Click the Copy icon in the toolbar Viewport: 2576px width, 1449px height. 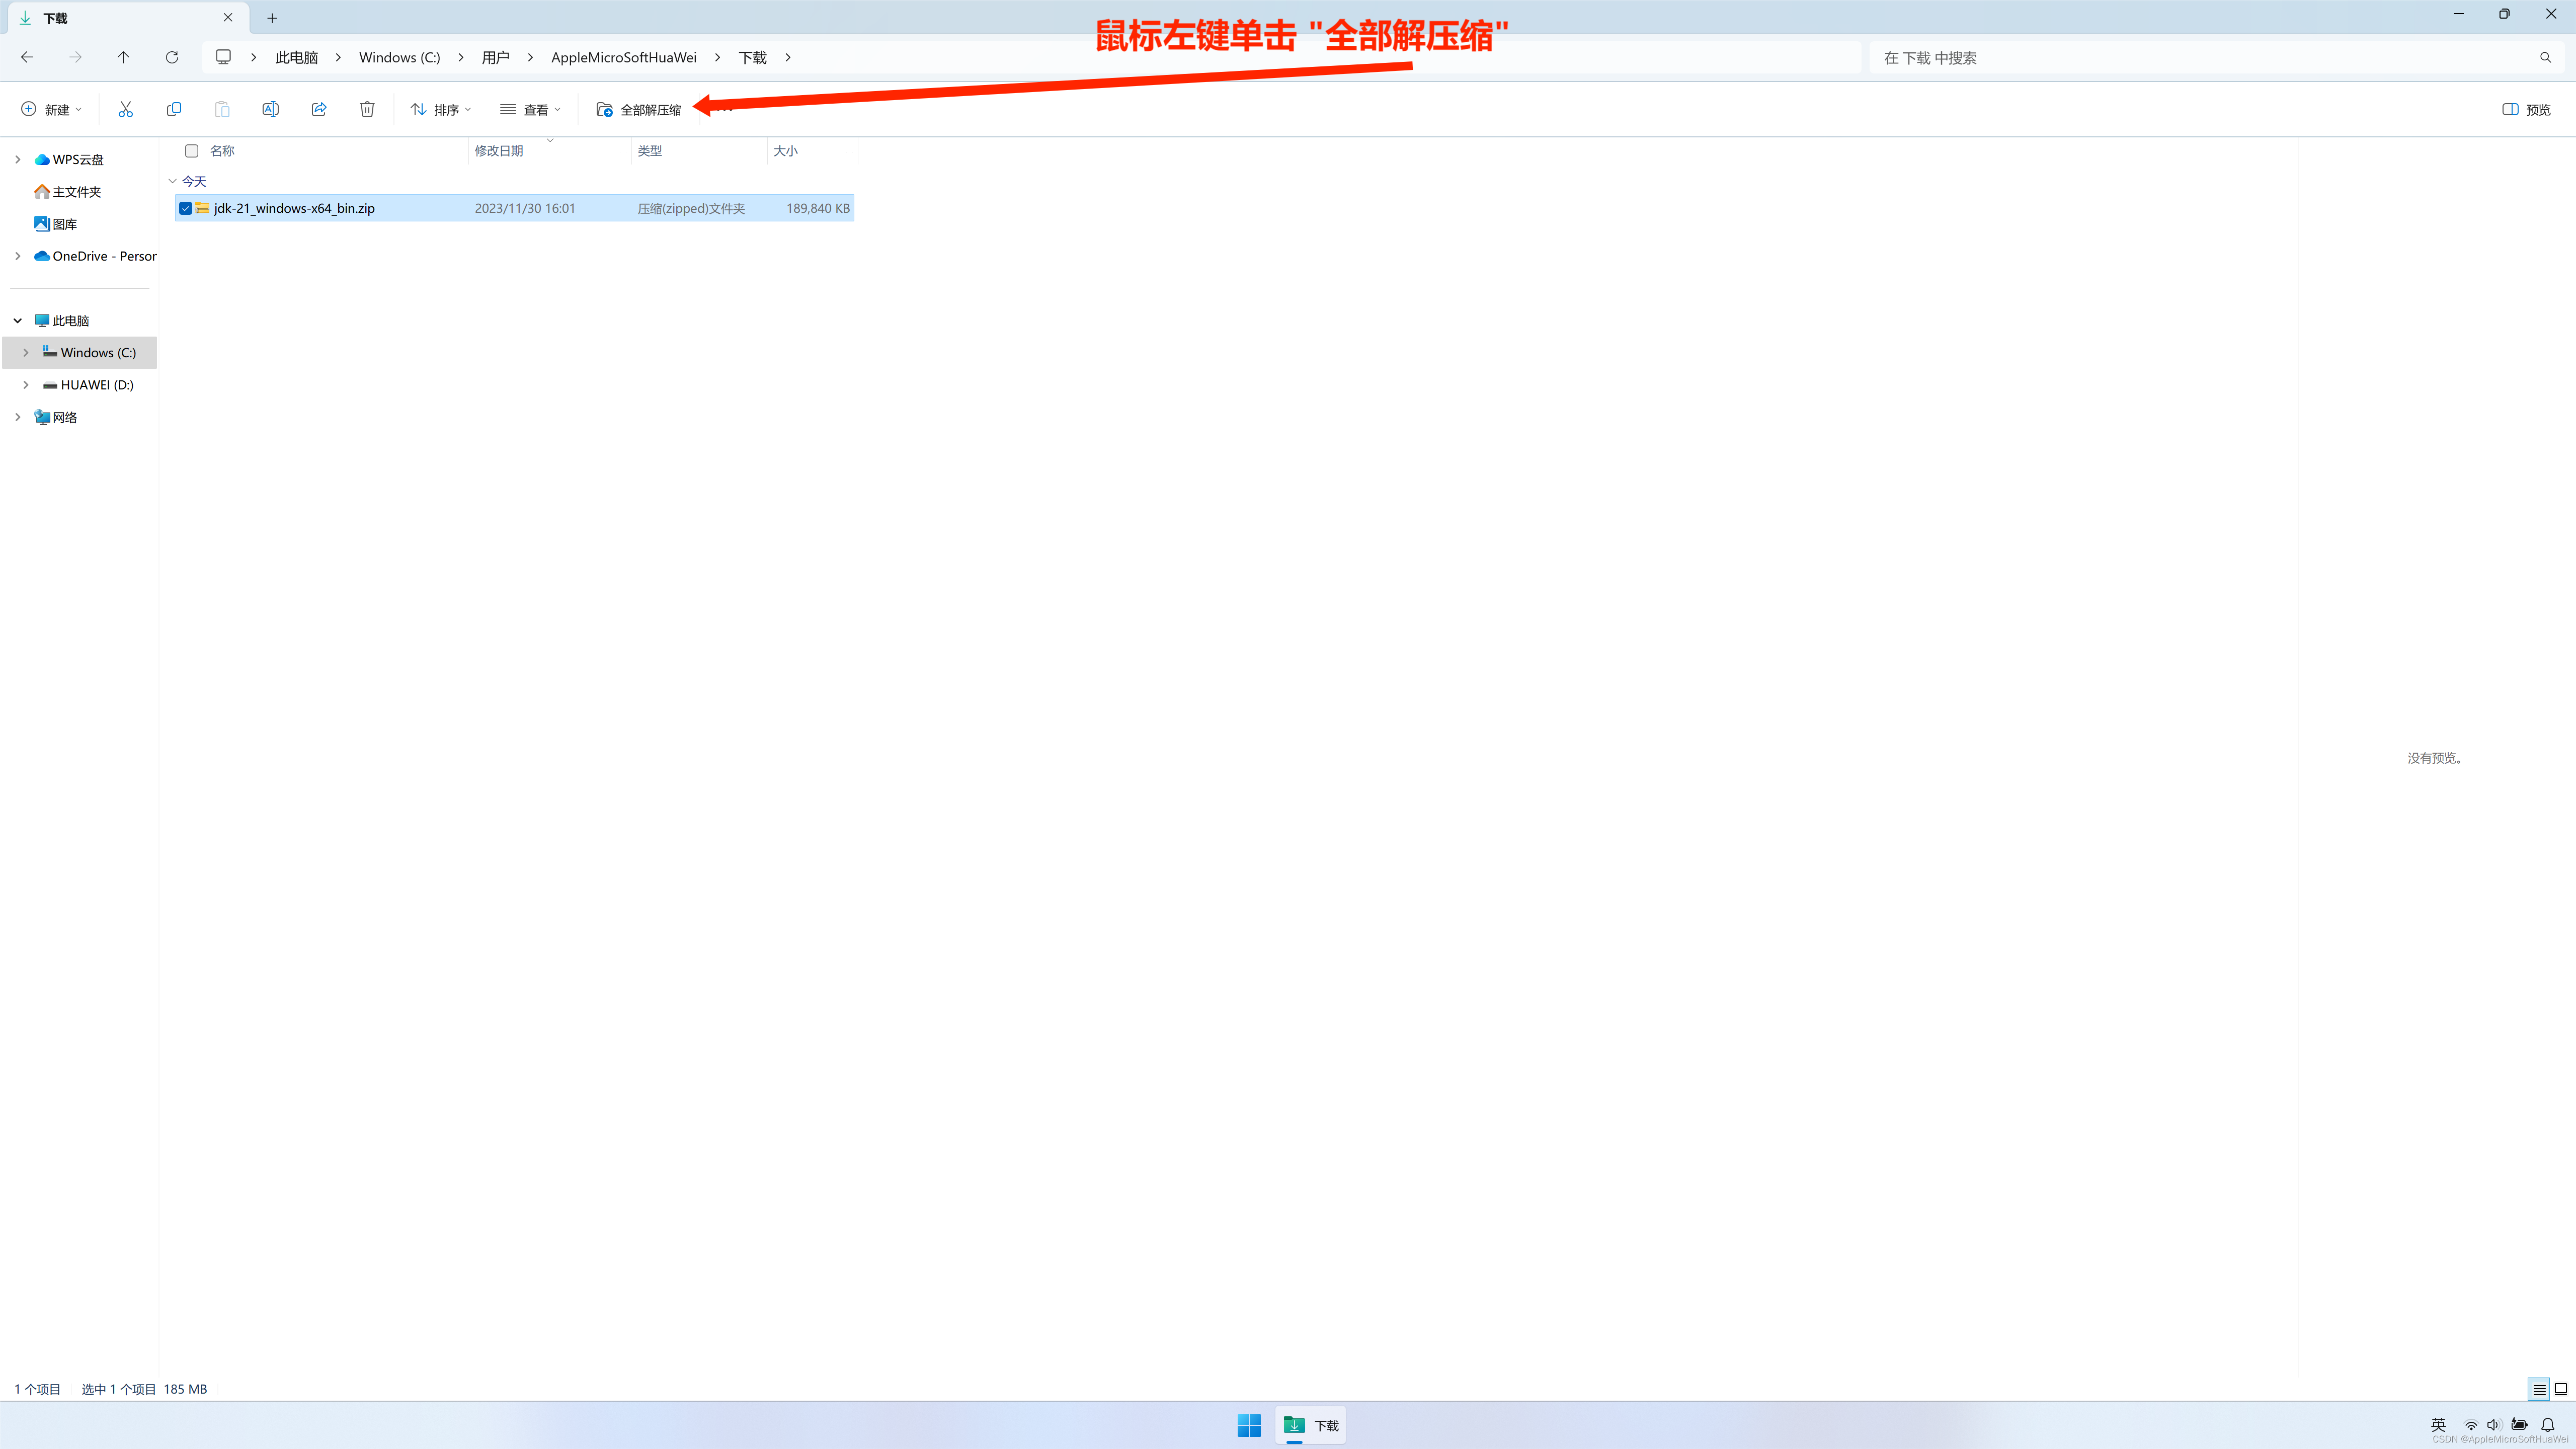(x=174, y=109)
